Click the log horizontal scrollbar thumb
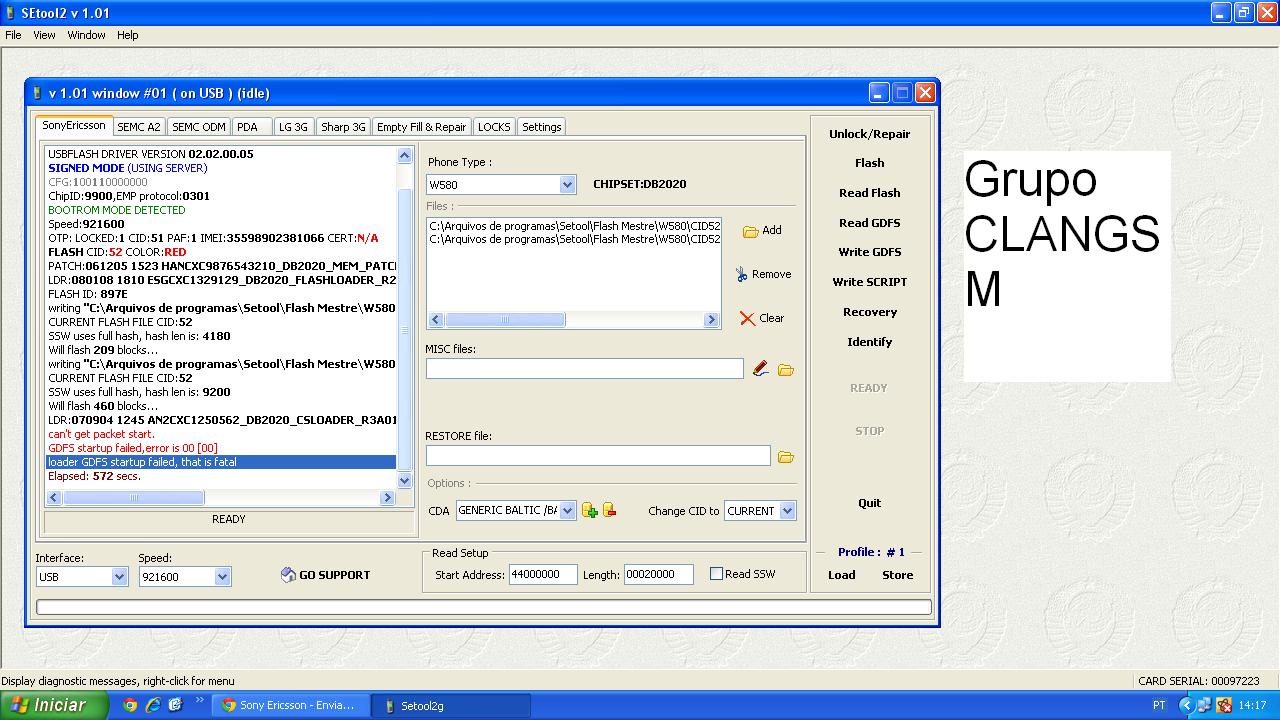Screen dimensions: 1280x720 pyautogui.click(x=133, y=498)
